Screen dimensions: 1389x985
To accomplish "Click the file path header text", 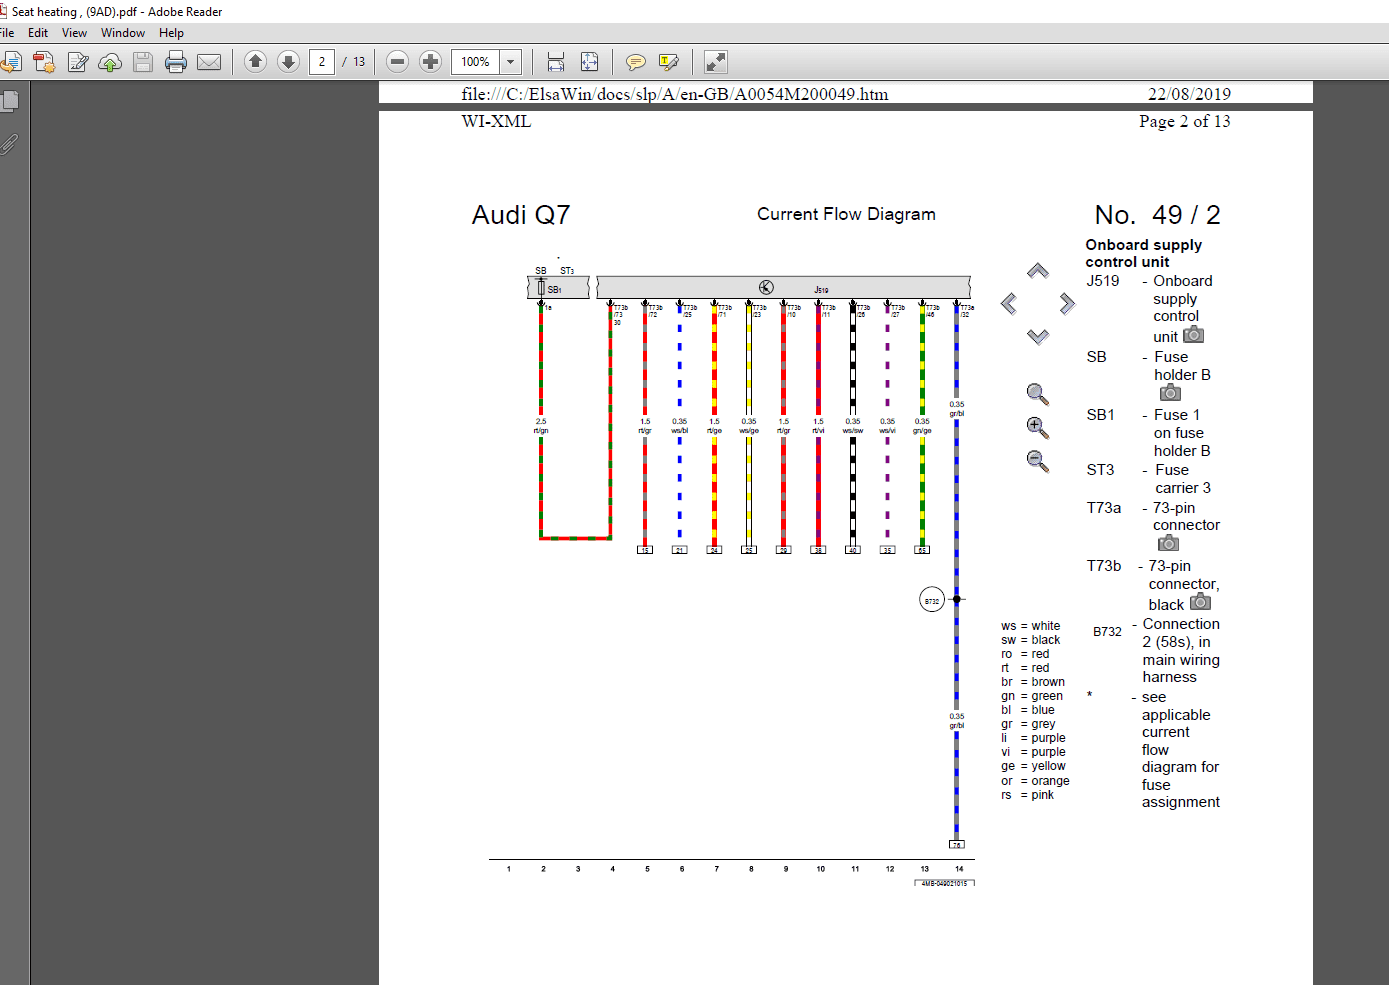I will point(675,94).
